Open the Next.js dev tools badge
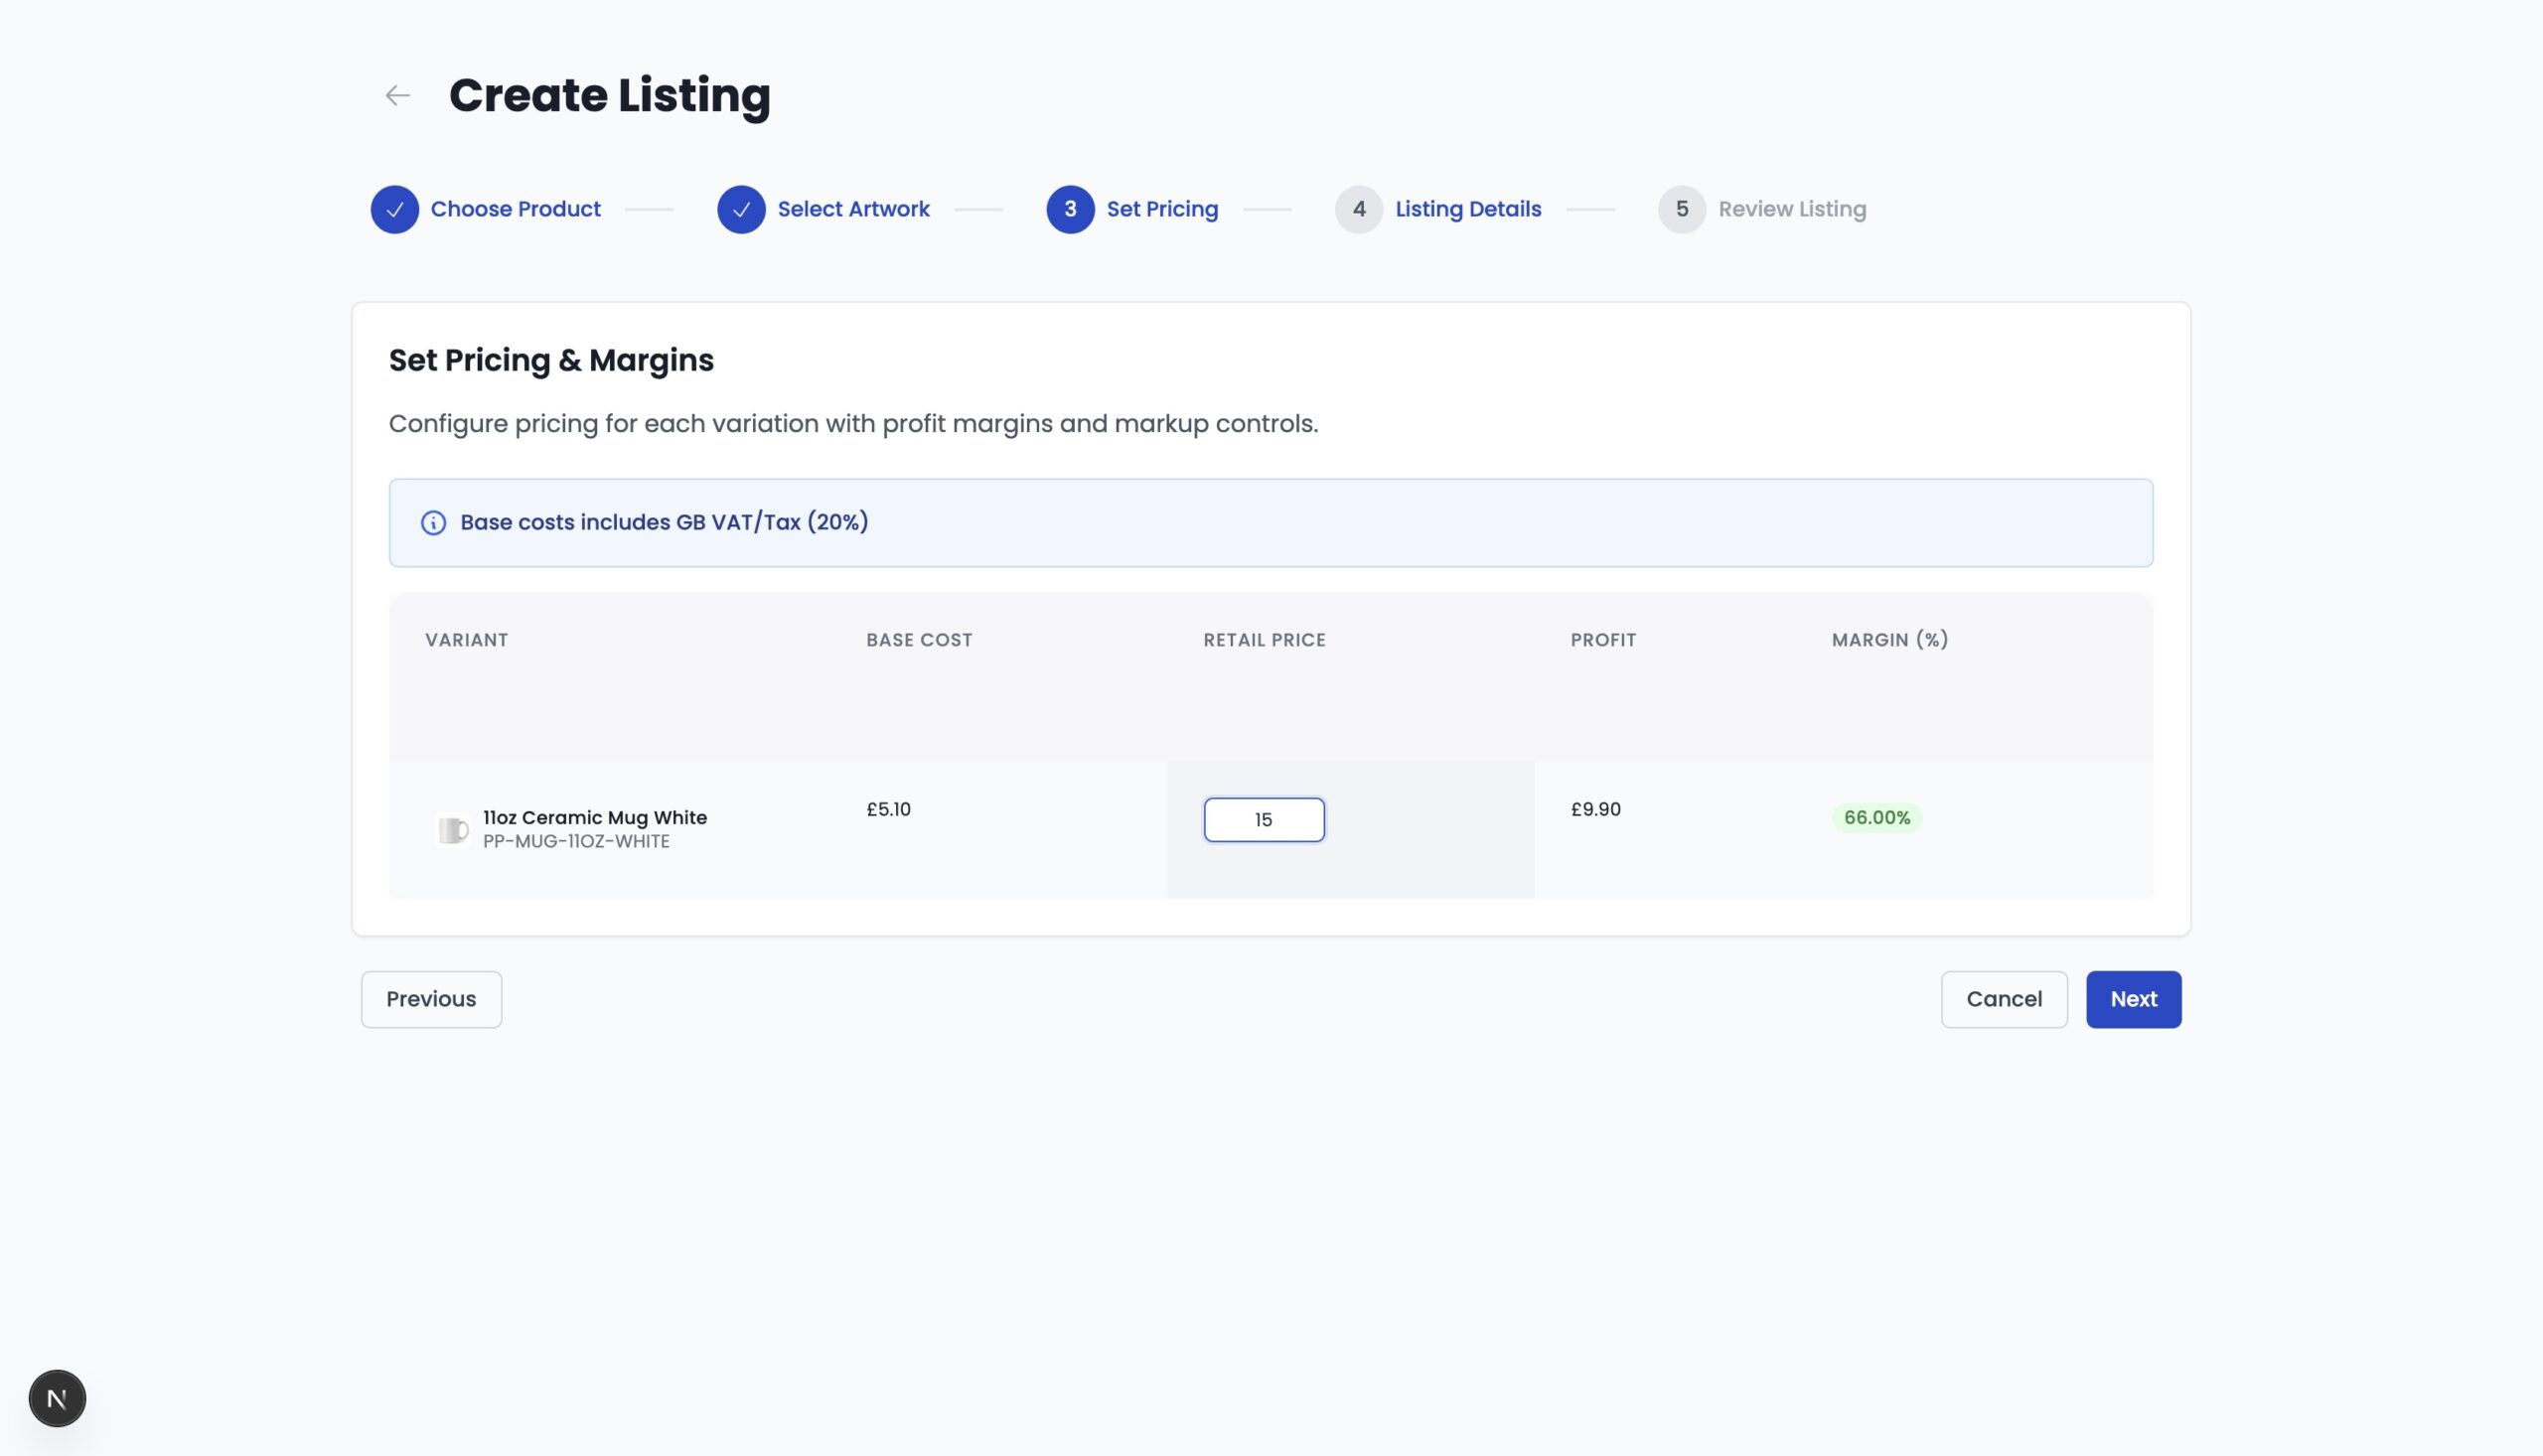Screen dimensions: 2543x1456 pyautogui.click(x=57, y=1398)
